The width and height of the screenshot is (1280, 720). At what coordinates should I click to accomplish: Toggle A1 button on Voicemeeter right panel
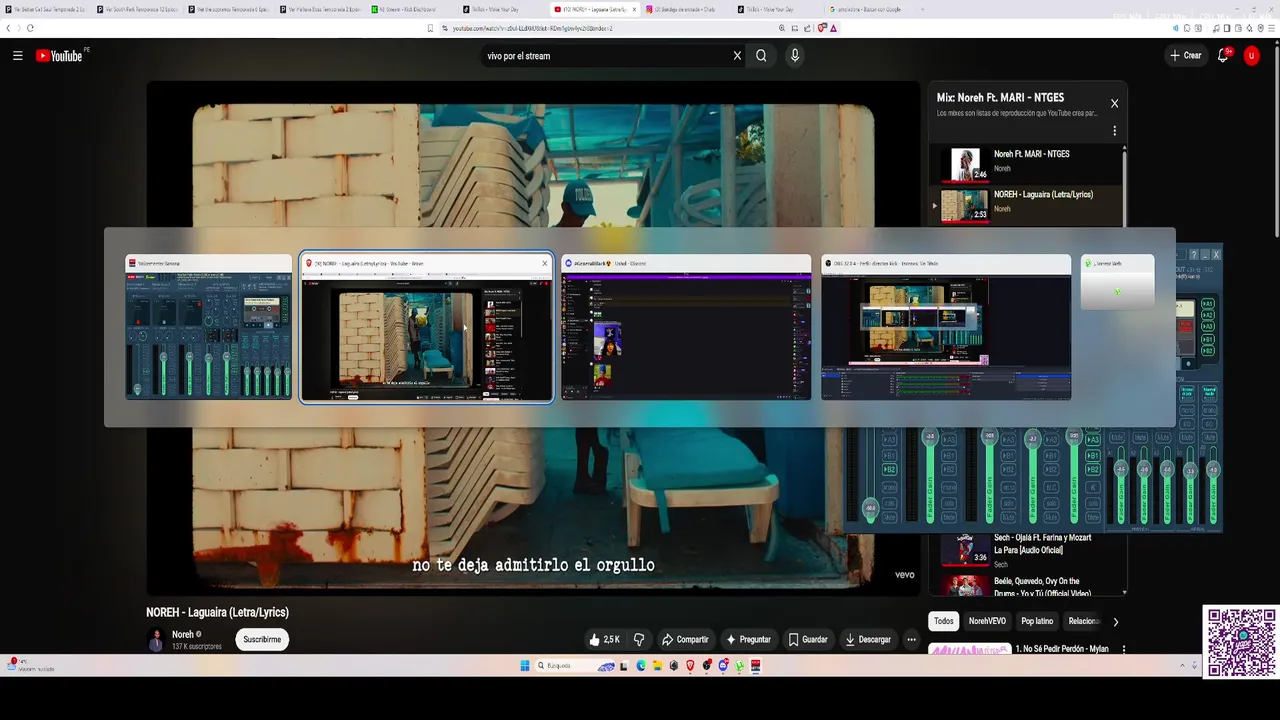click(x=1208, y=303)
